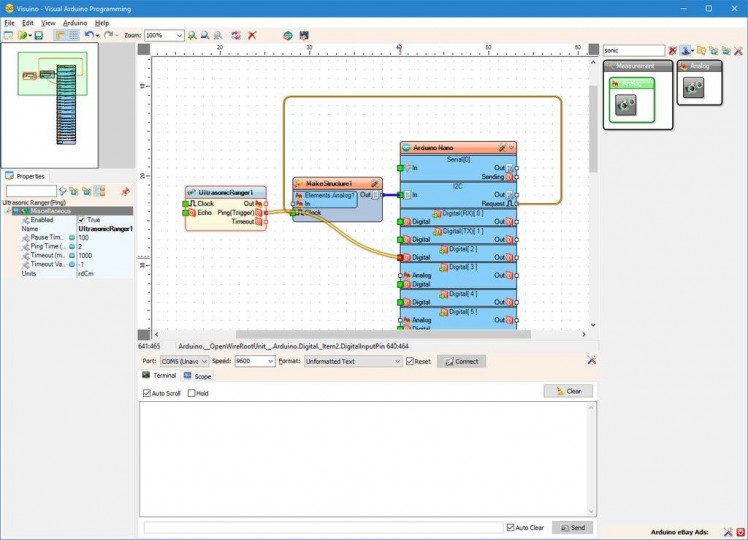Open the Speed baud rate dropdown
Viewport: 748px width, 540px height.
tap(270, 361)
